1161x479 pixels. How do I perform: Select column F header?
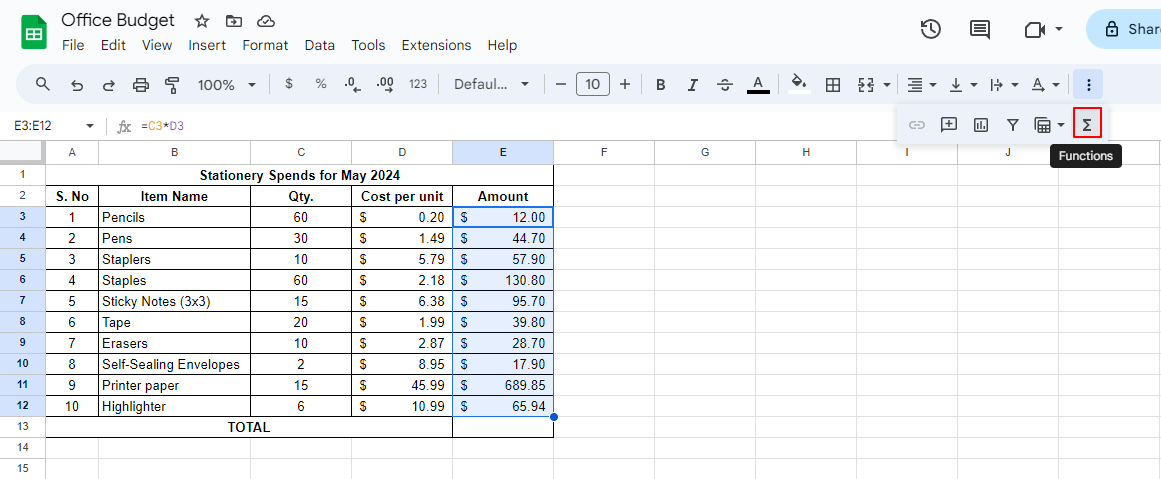click(x=604, y=153)
